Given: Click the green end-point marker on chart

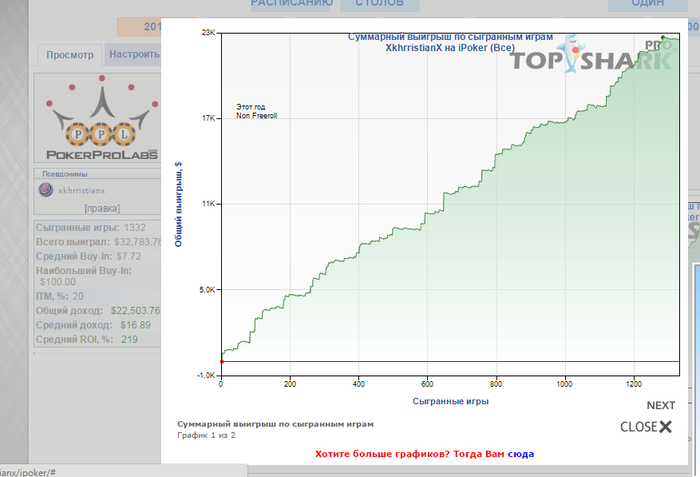Looking at the screenshot, I should pos(663,38).
